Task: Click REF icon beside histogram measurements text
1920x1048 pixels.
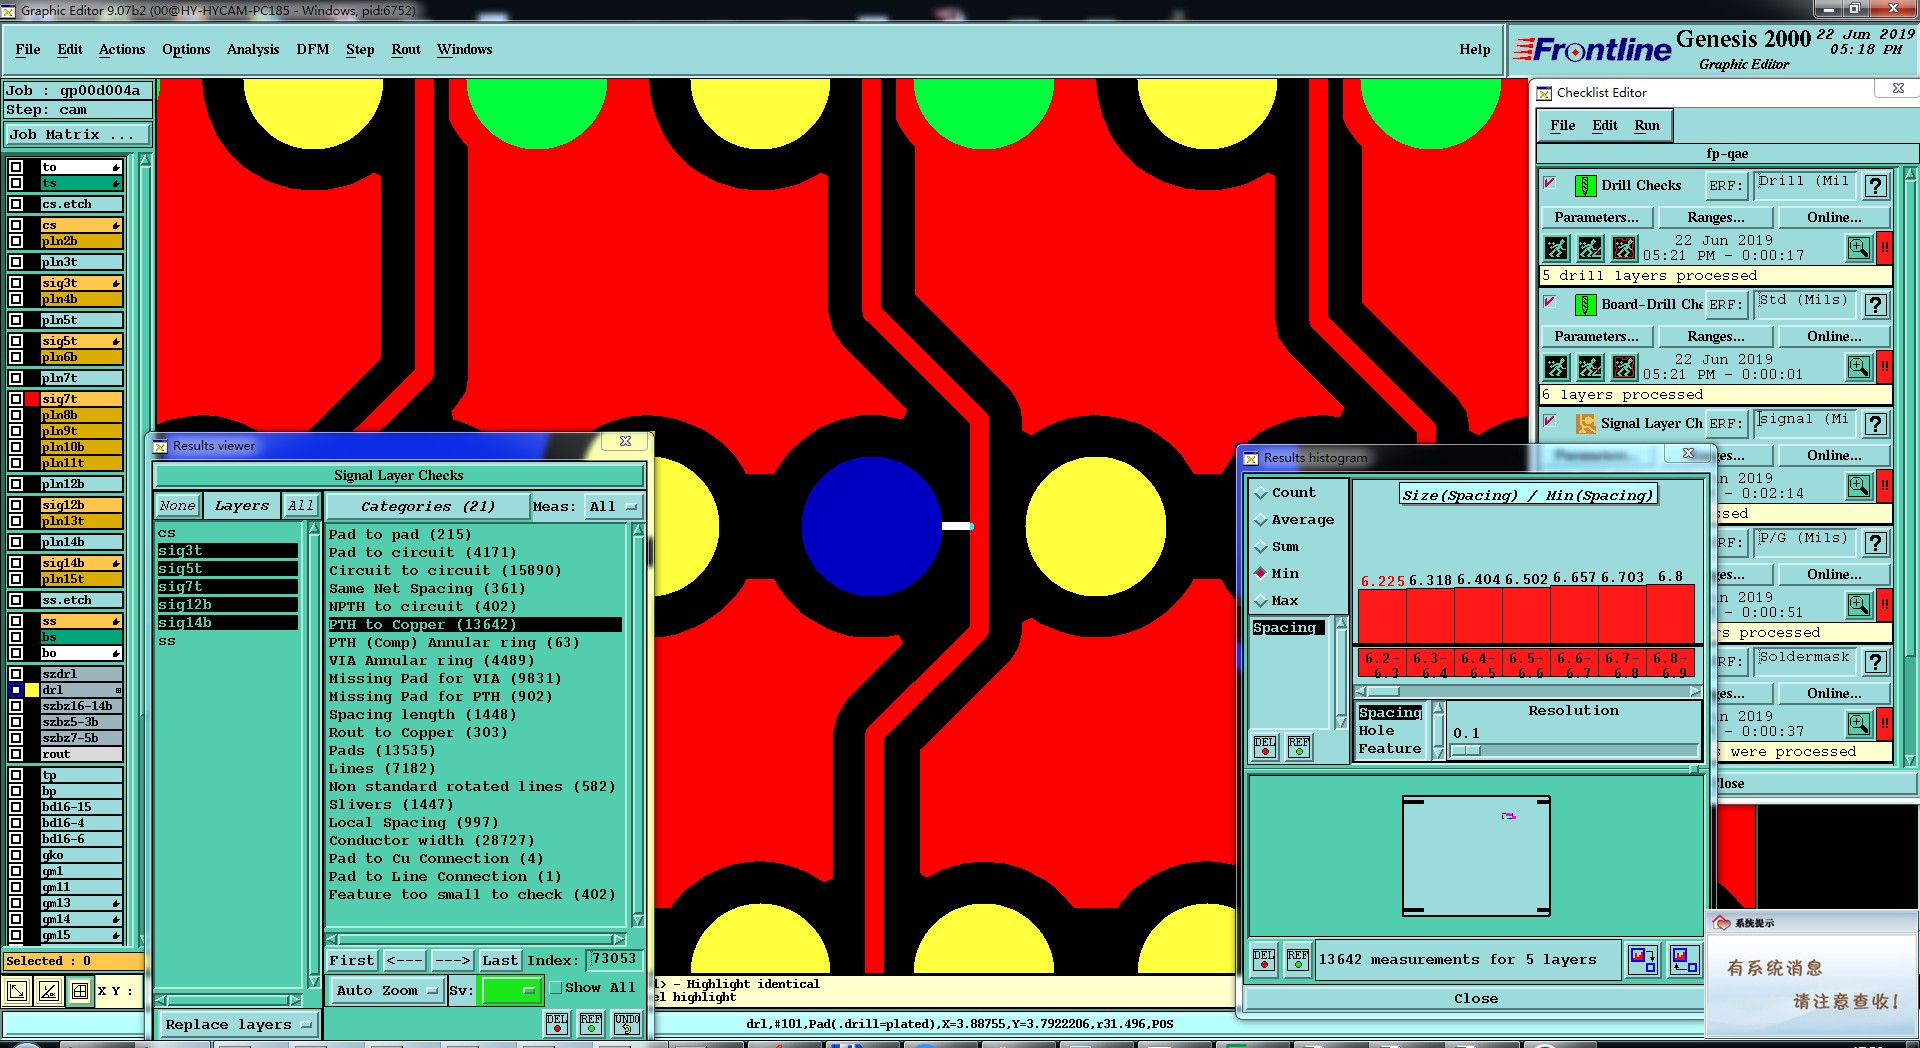Action: tap(1298, 960)
